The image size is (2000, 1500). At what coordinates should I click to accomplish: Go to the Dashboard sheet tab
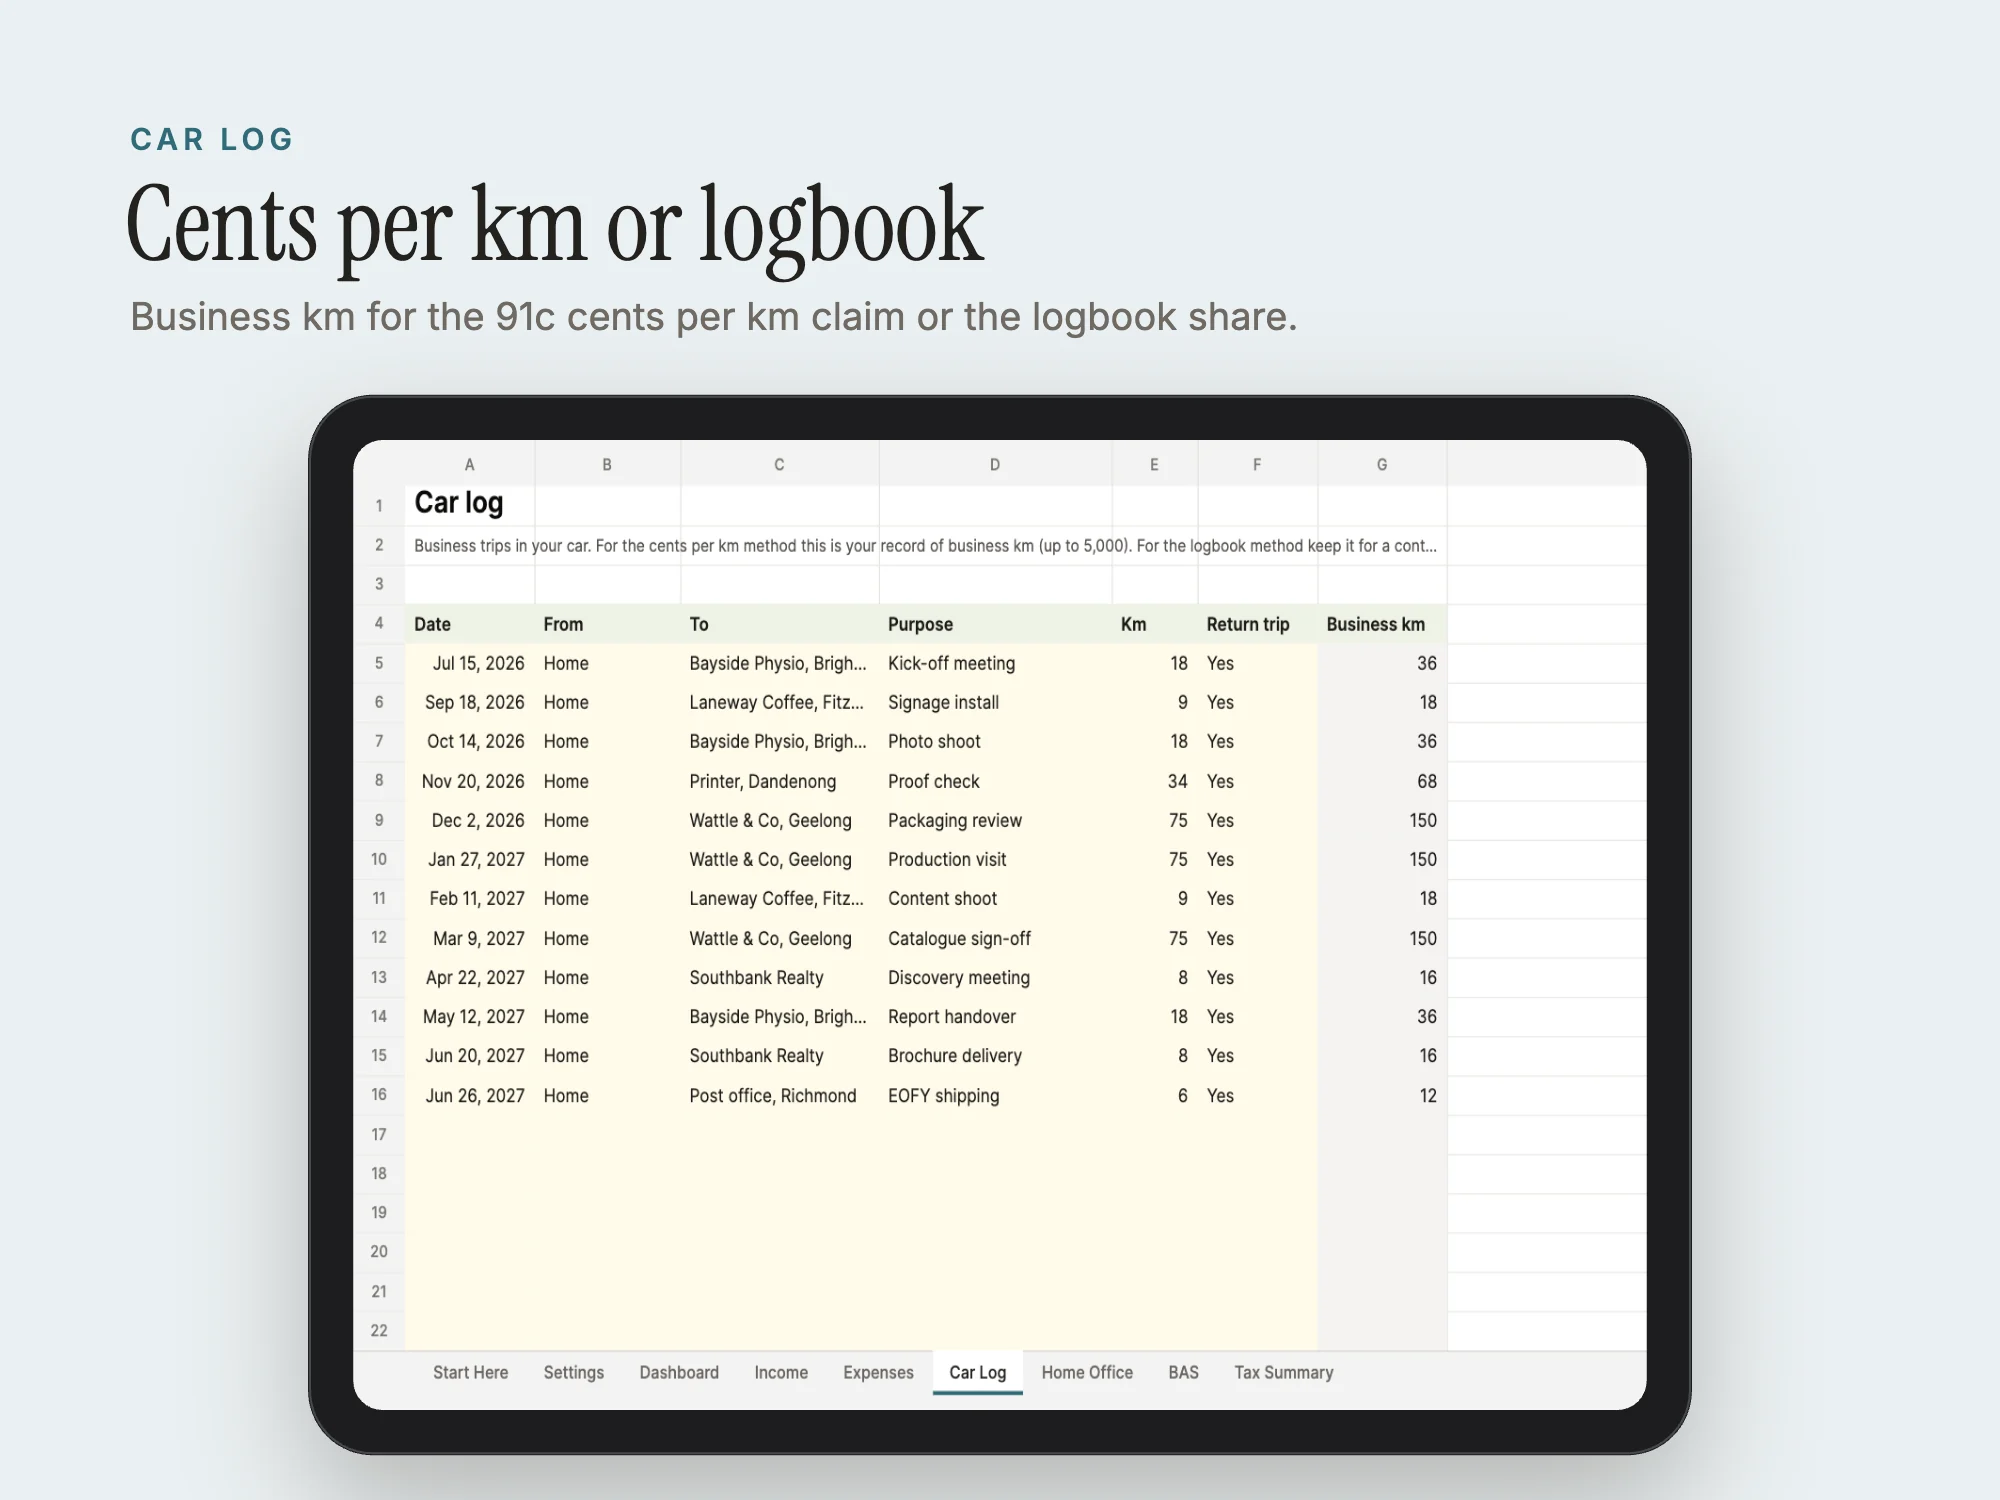pos(679,1372)
